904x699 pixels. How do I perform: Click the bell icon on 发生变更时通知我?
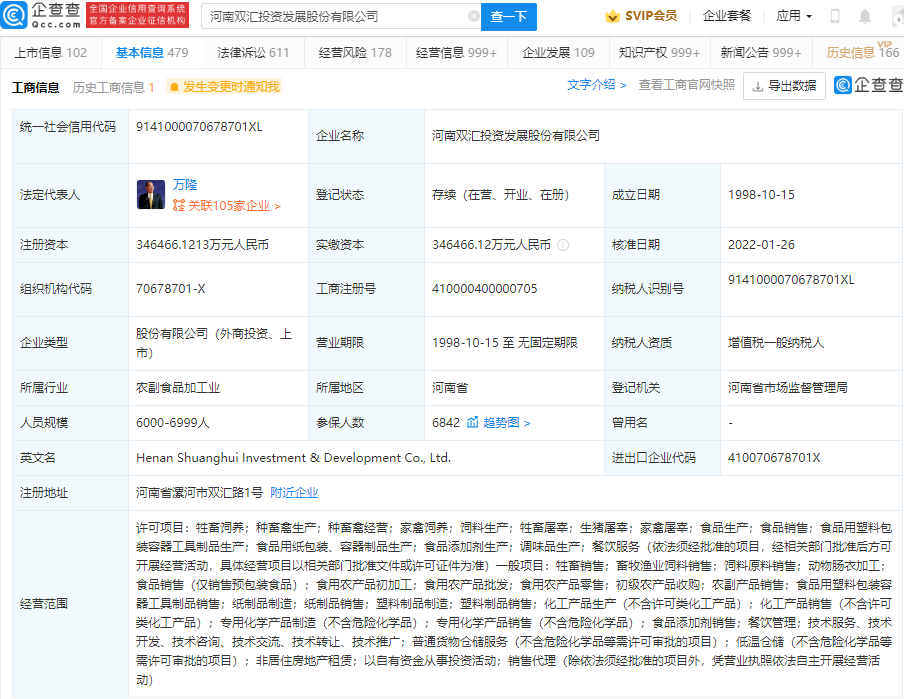[x=175, y=88]
